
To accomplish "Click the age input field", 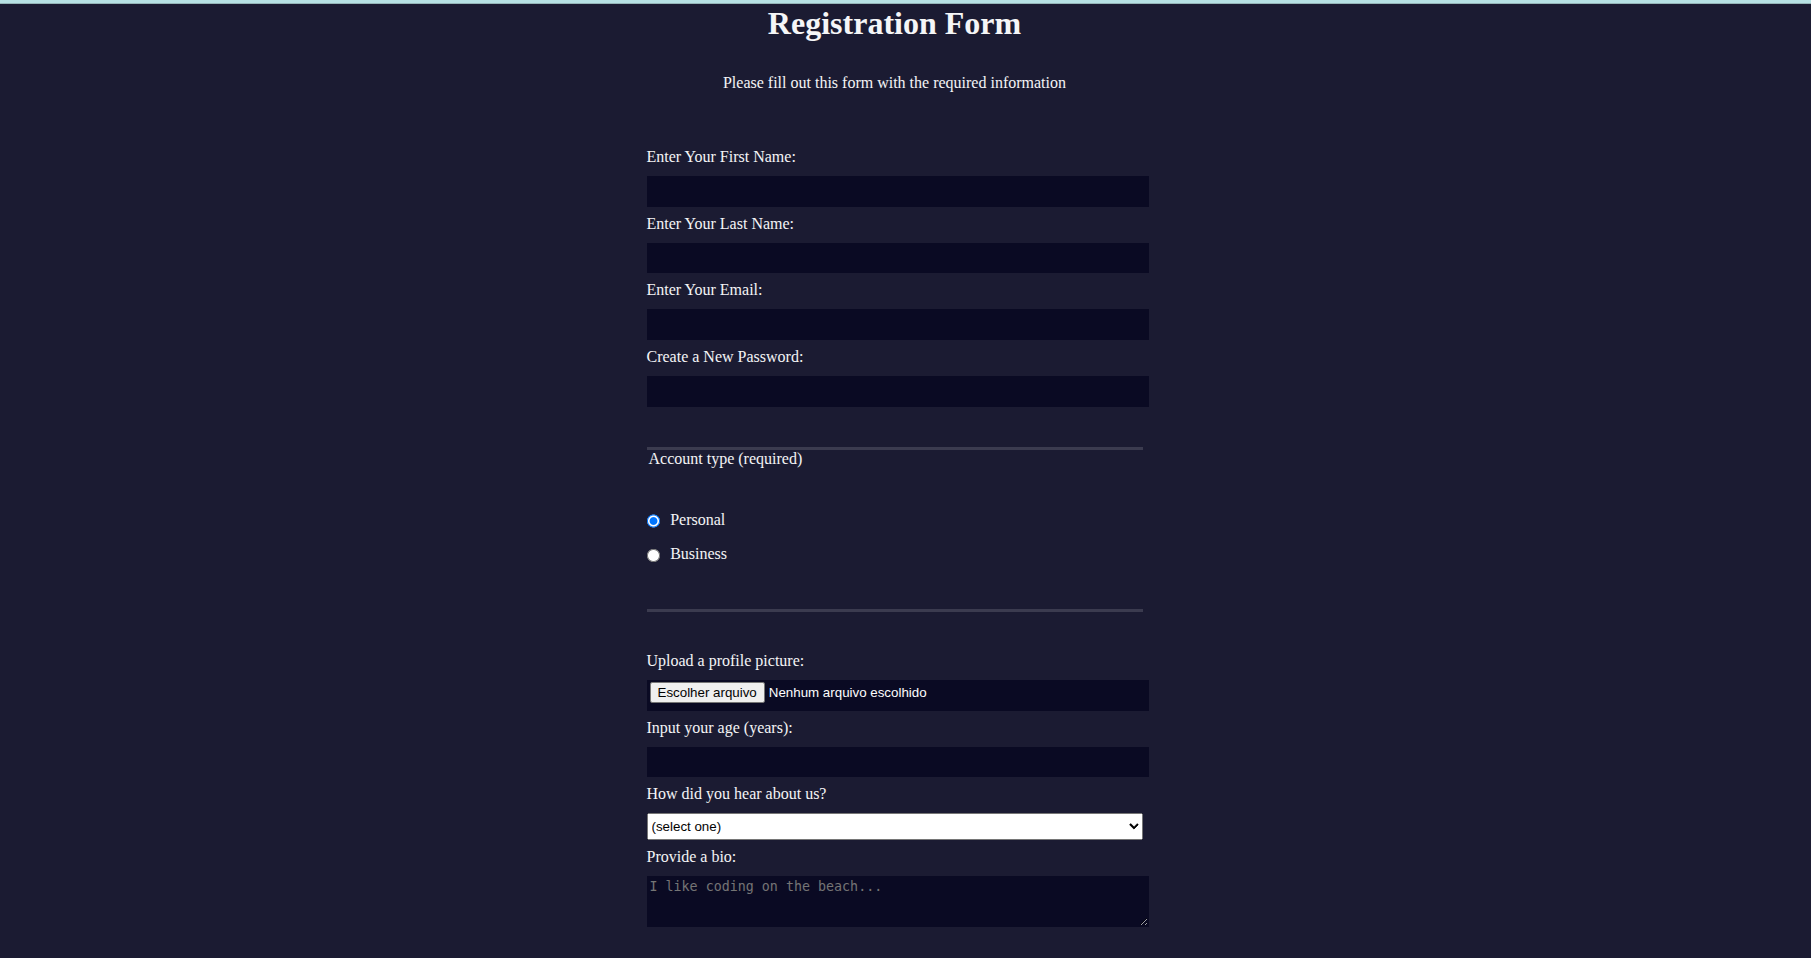I will [897, 762].
